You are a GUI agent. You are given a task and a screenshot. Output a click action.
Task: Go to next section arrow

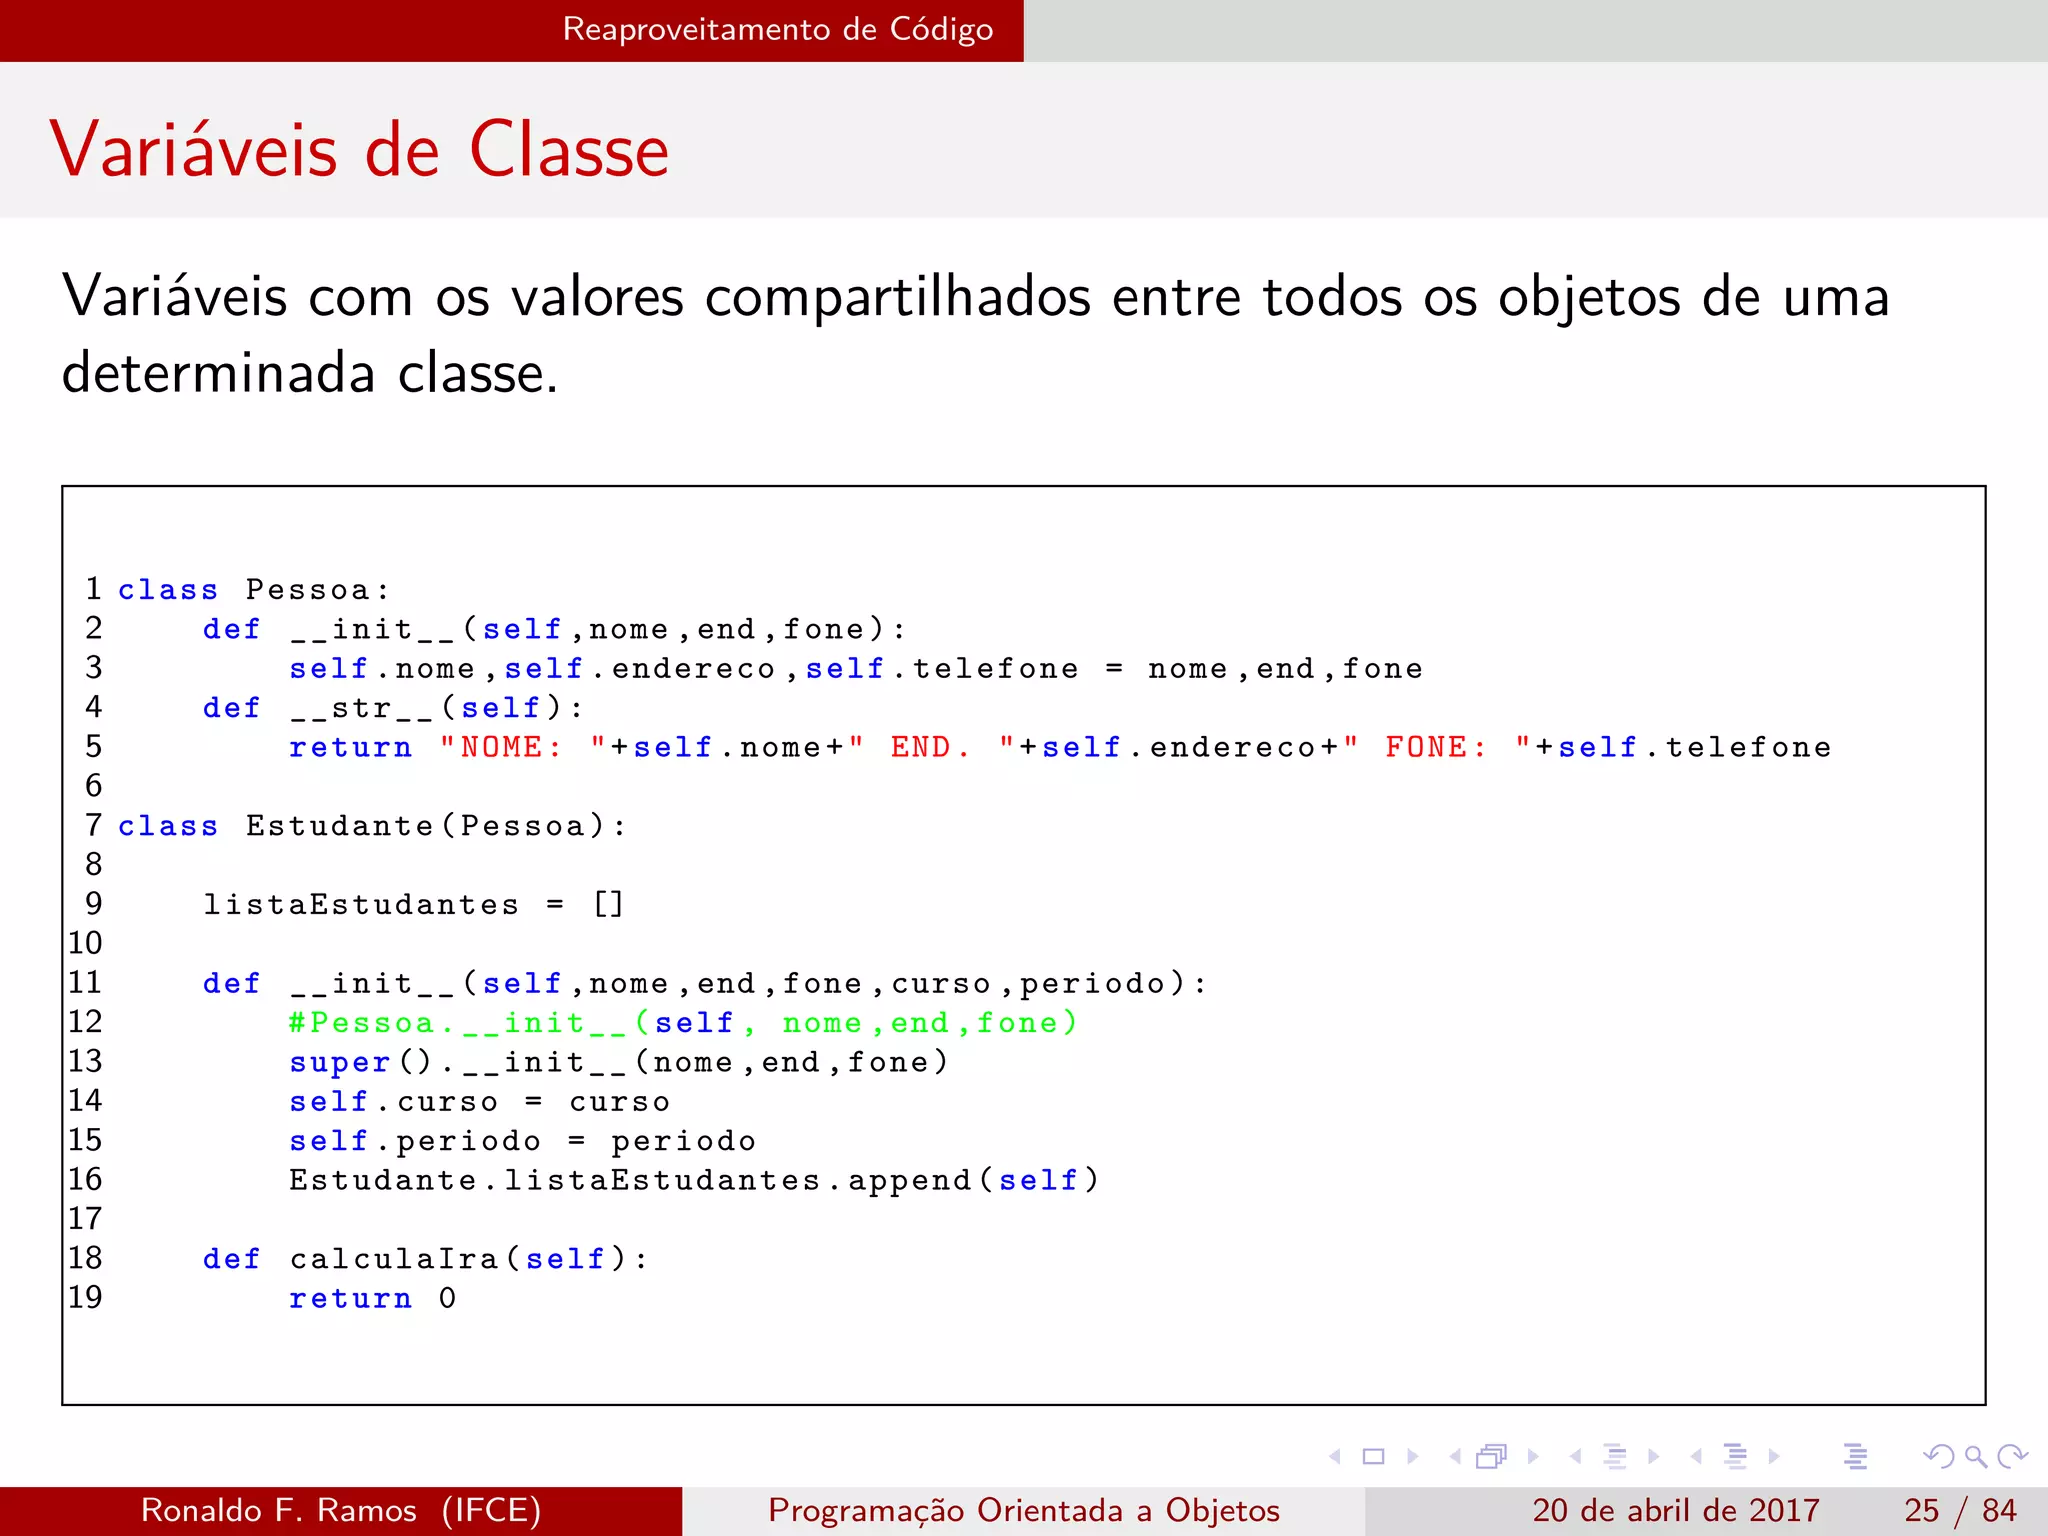pyautogui.click(x=1774, y=1456)
